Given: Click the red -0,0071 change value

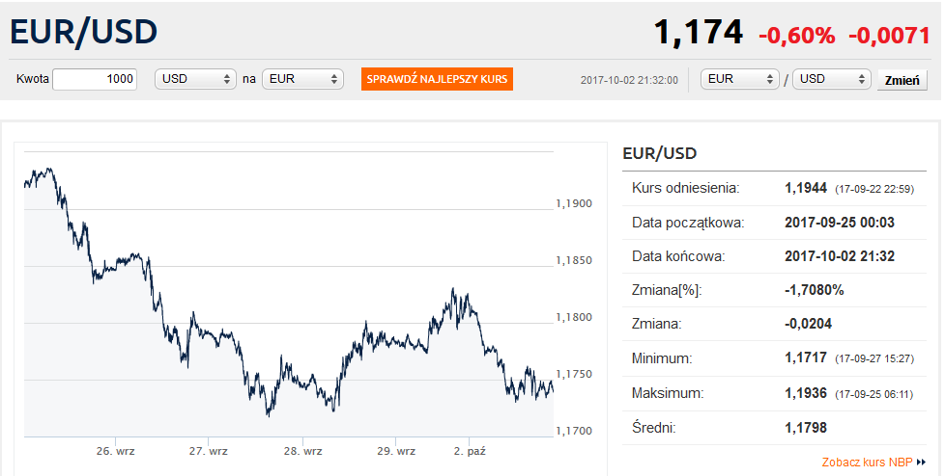Looking at the screenshot, I should 889,35.
